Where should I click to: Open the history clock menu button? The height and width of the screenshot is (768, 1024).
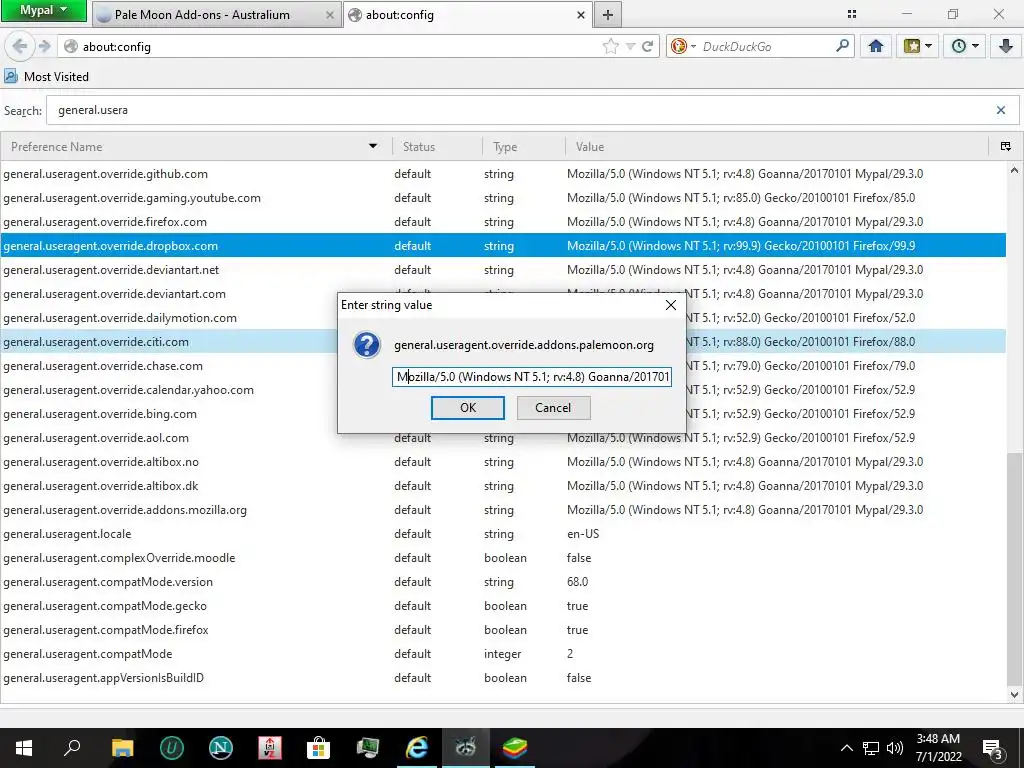click(x=965, y=46)
